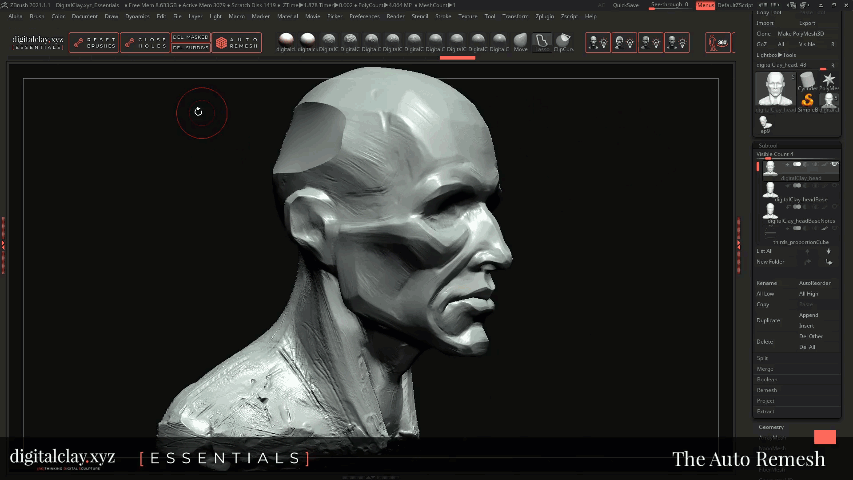Select the digitalClay_headBase subtool
This screenshot has height=480, width=853.
800,191
